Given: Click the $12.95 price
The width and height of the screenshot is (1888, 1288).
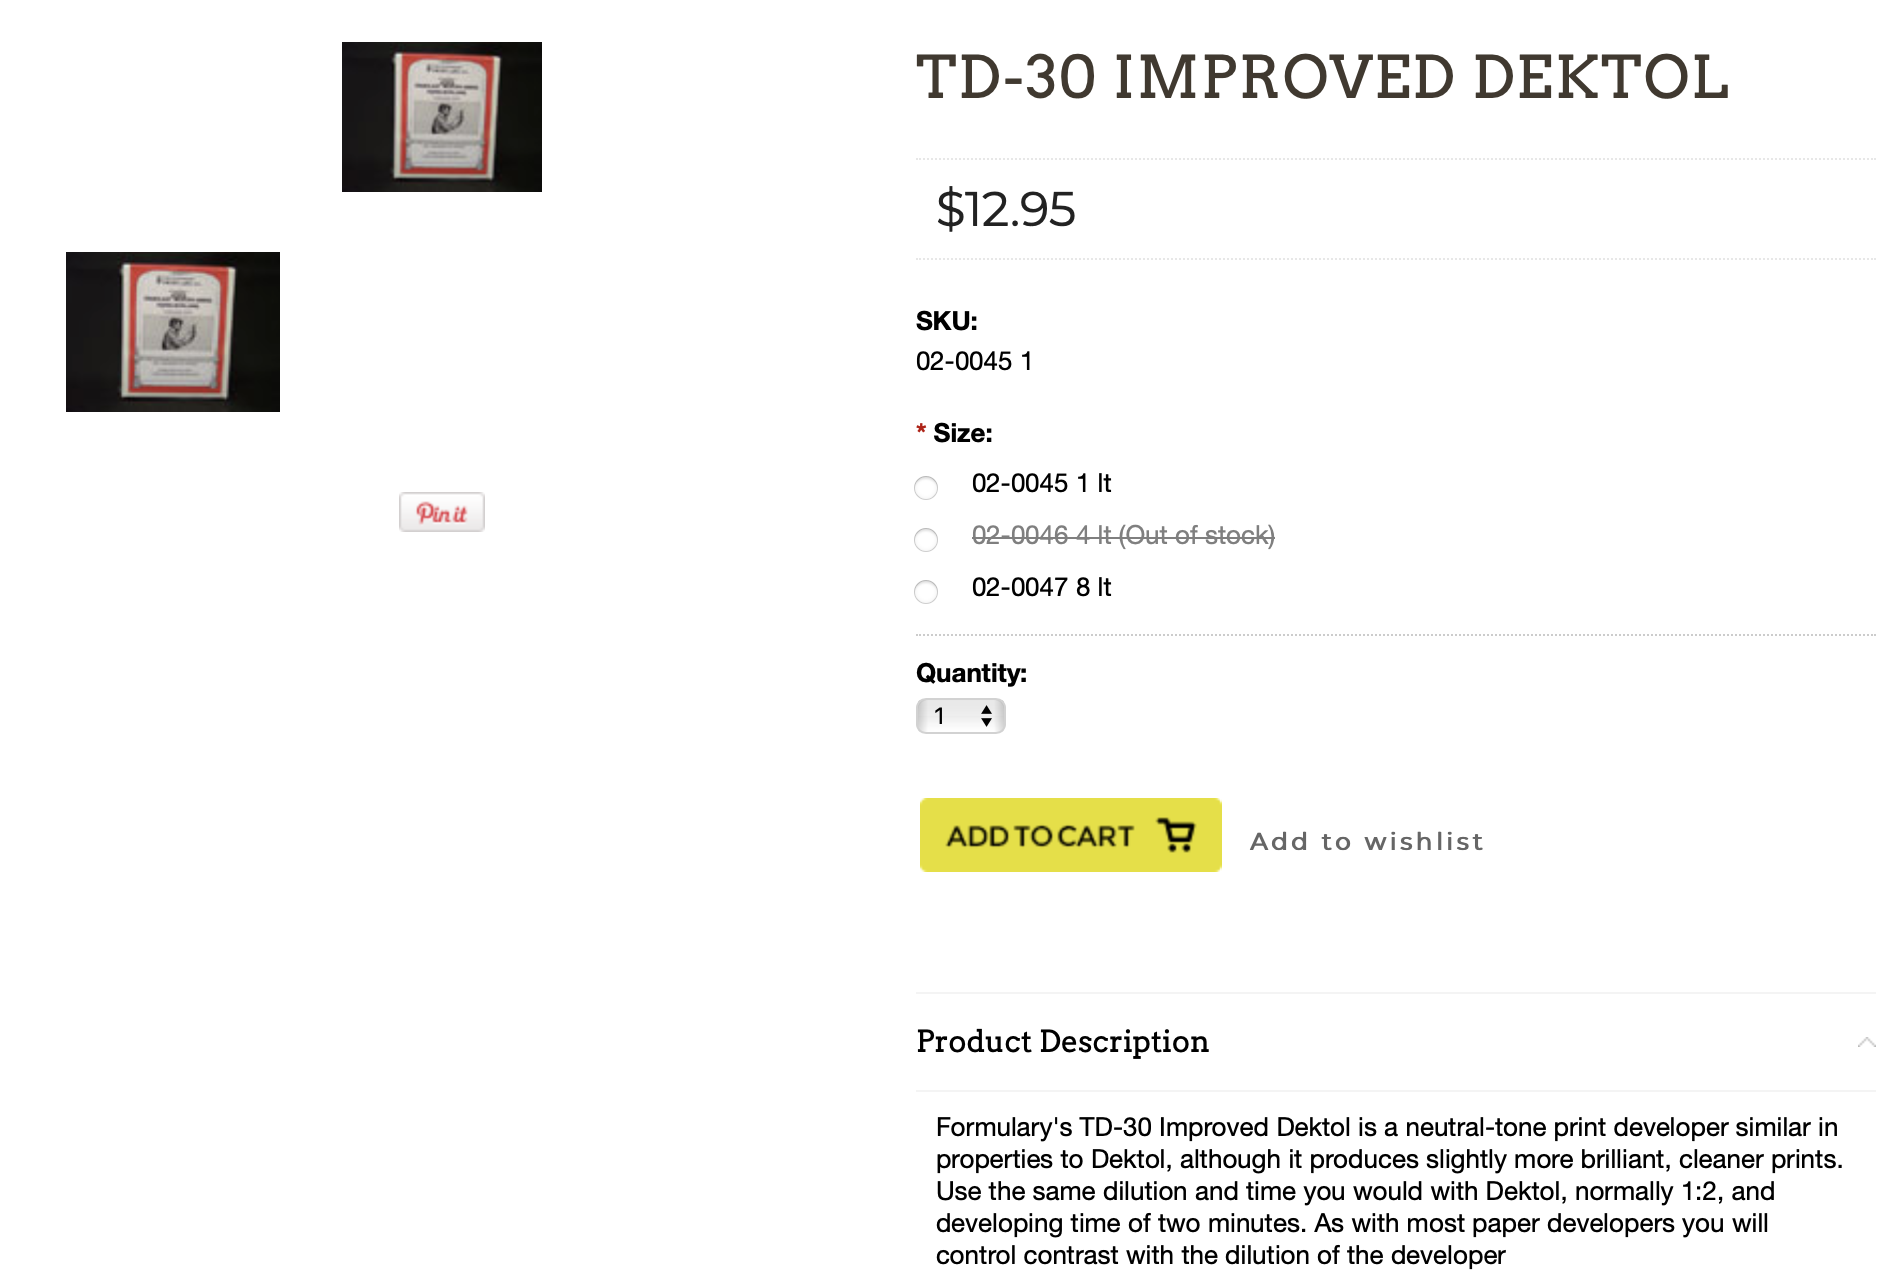Looking at the screenshot, I should 1005,210.
